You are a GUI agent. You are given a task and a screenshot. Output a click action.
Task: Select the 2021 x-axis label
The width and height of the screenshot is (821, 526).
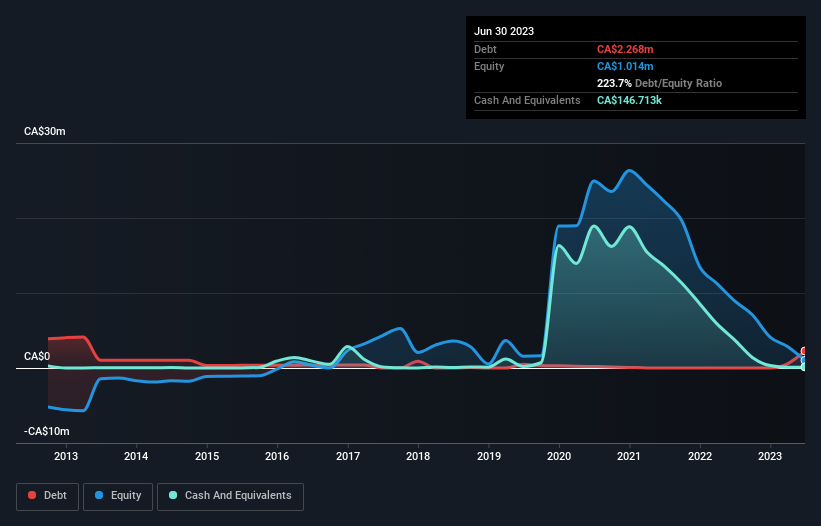(629, 456)
